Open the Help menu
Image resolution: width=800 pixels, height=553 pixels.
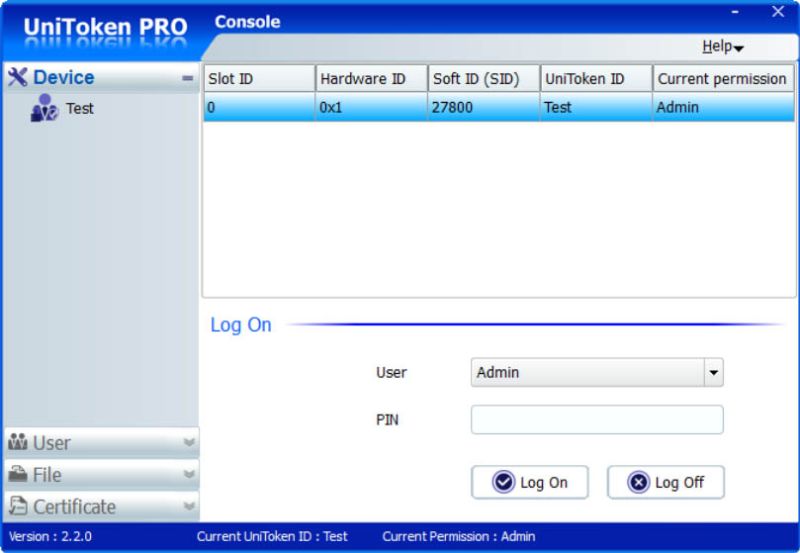point(722,47)
